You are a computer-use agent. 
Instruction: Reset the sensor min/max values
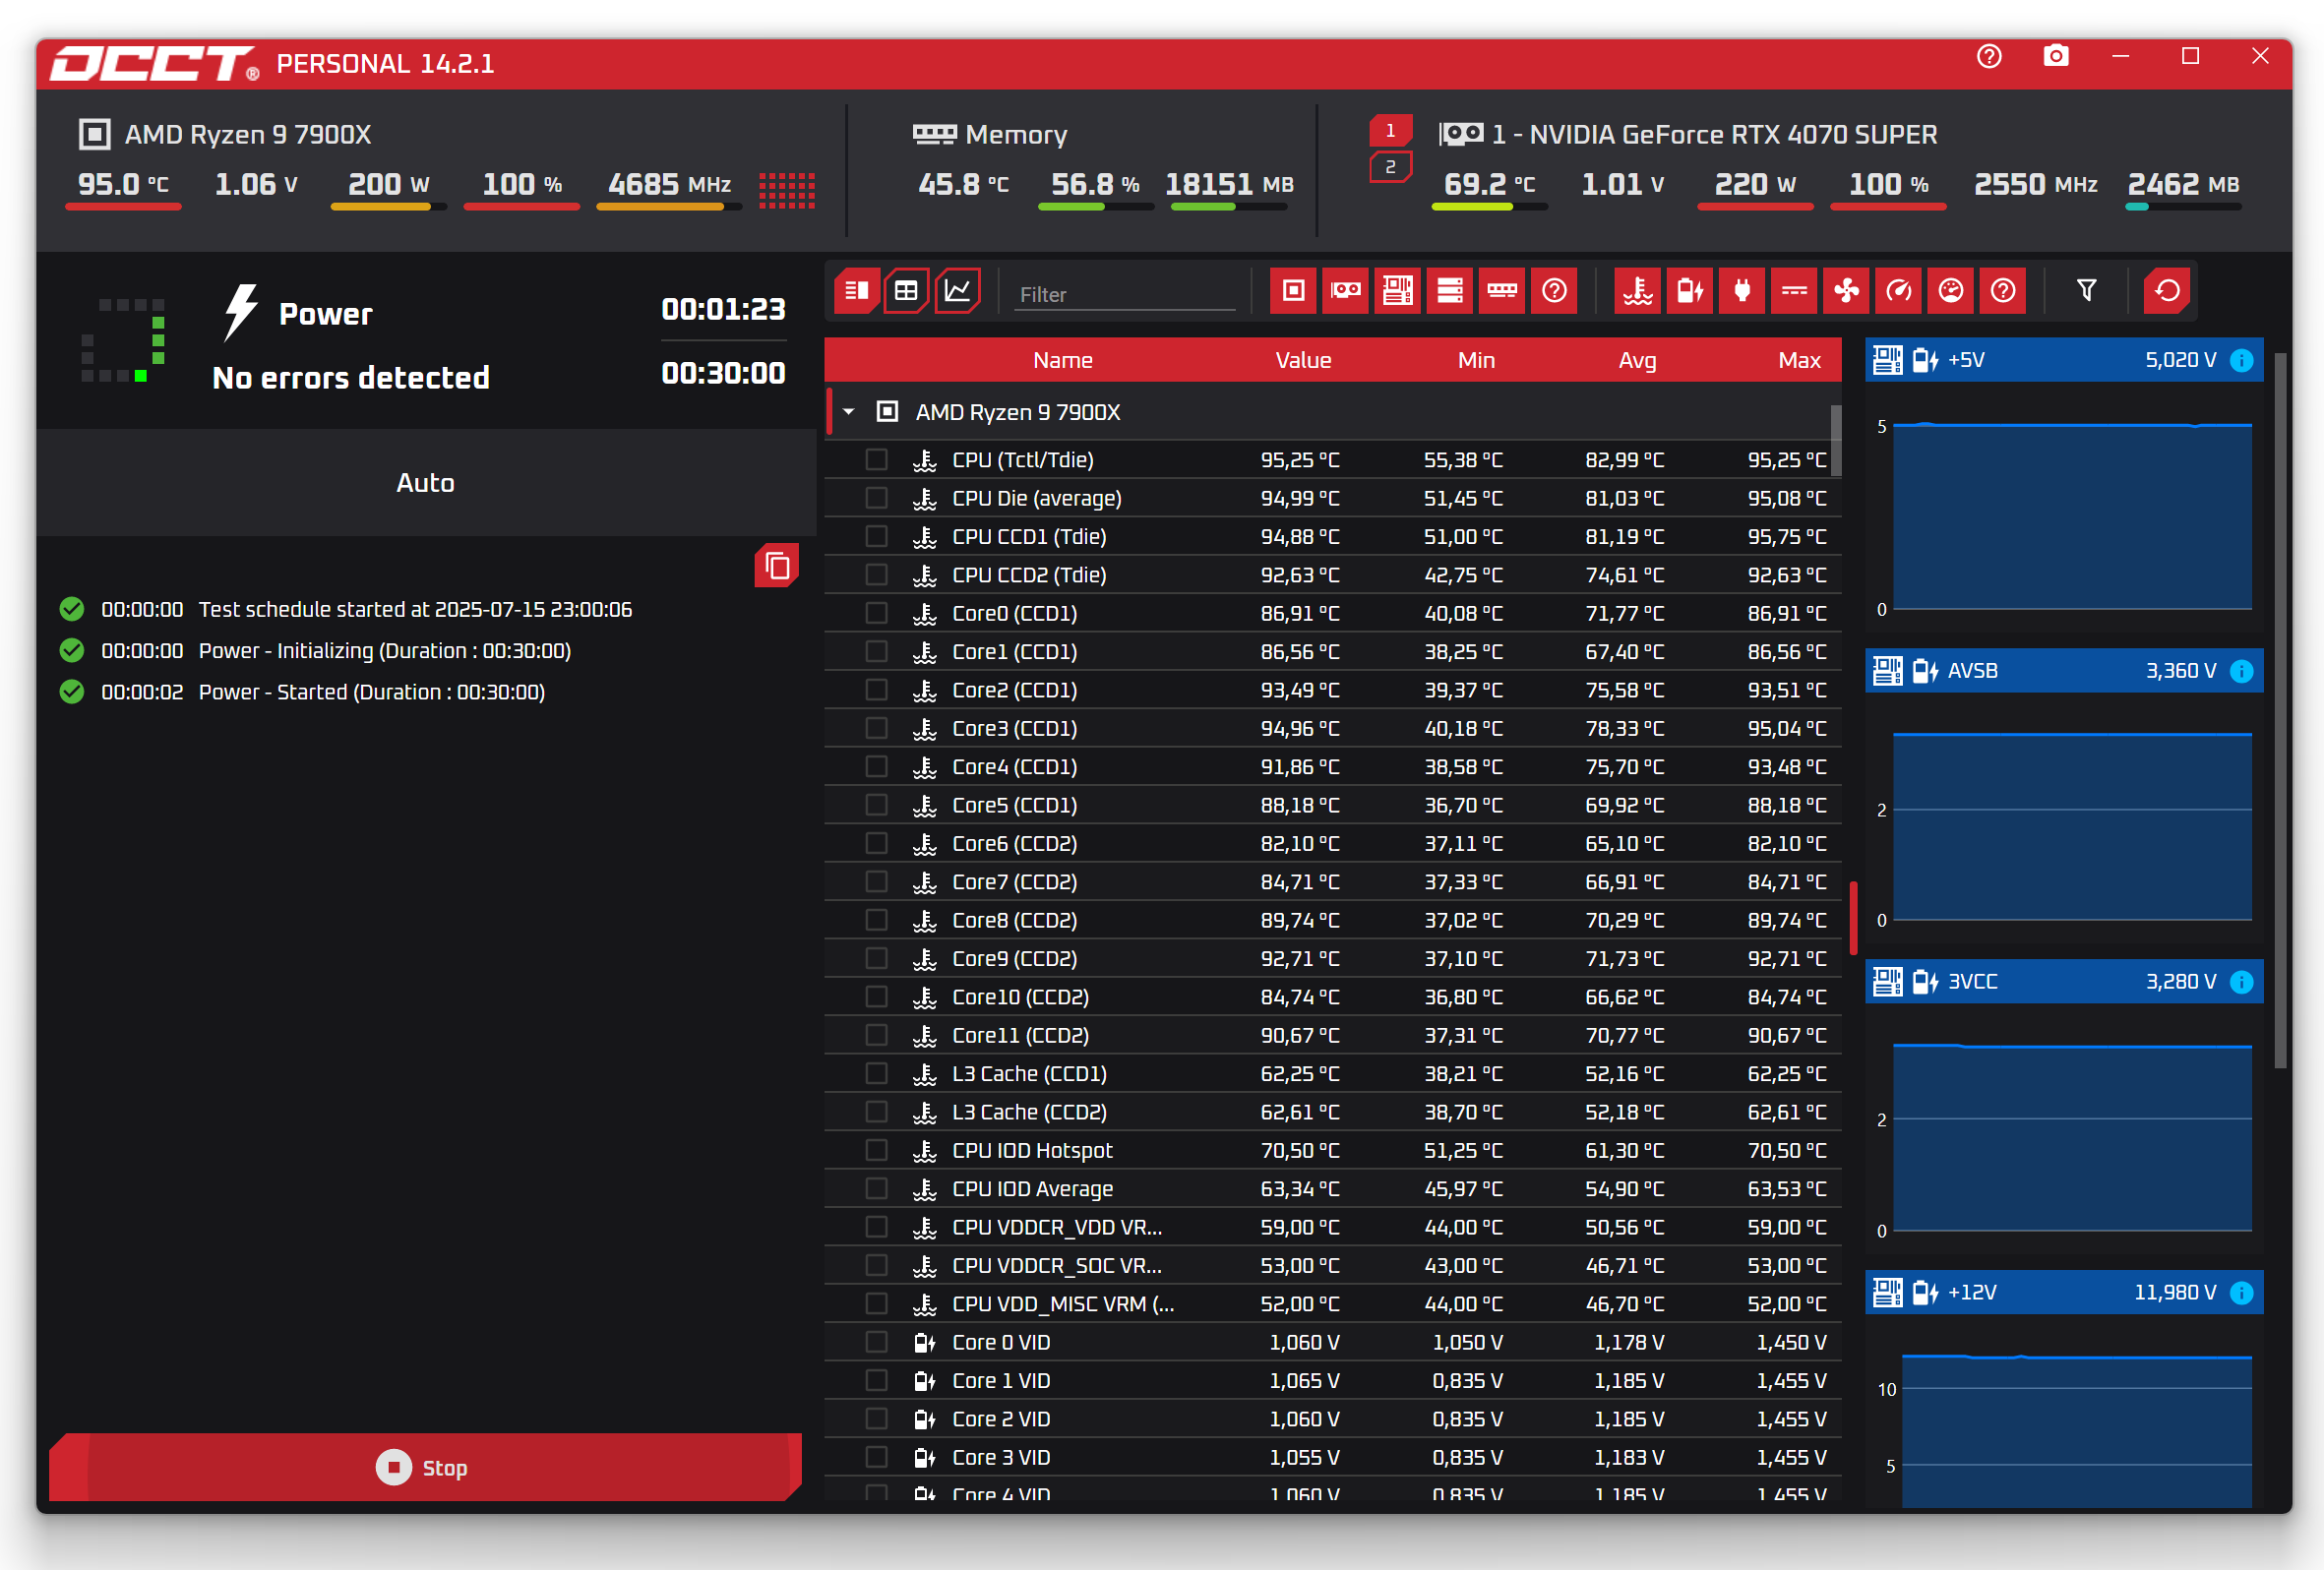2167,291
